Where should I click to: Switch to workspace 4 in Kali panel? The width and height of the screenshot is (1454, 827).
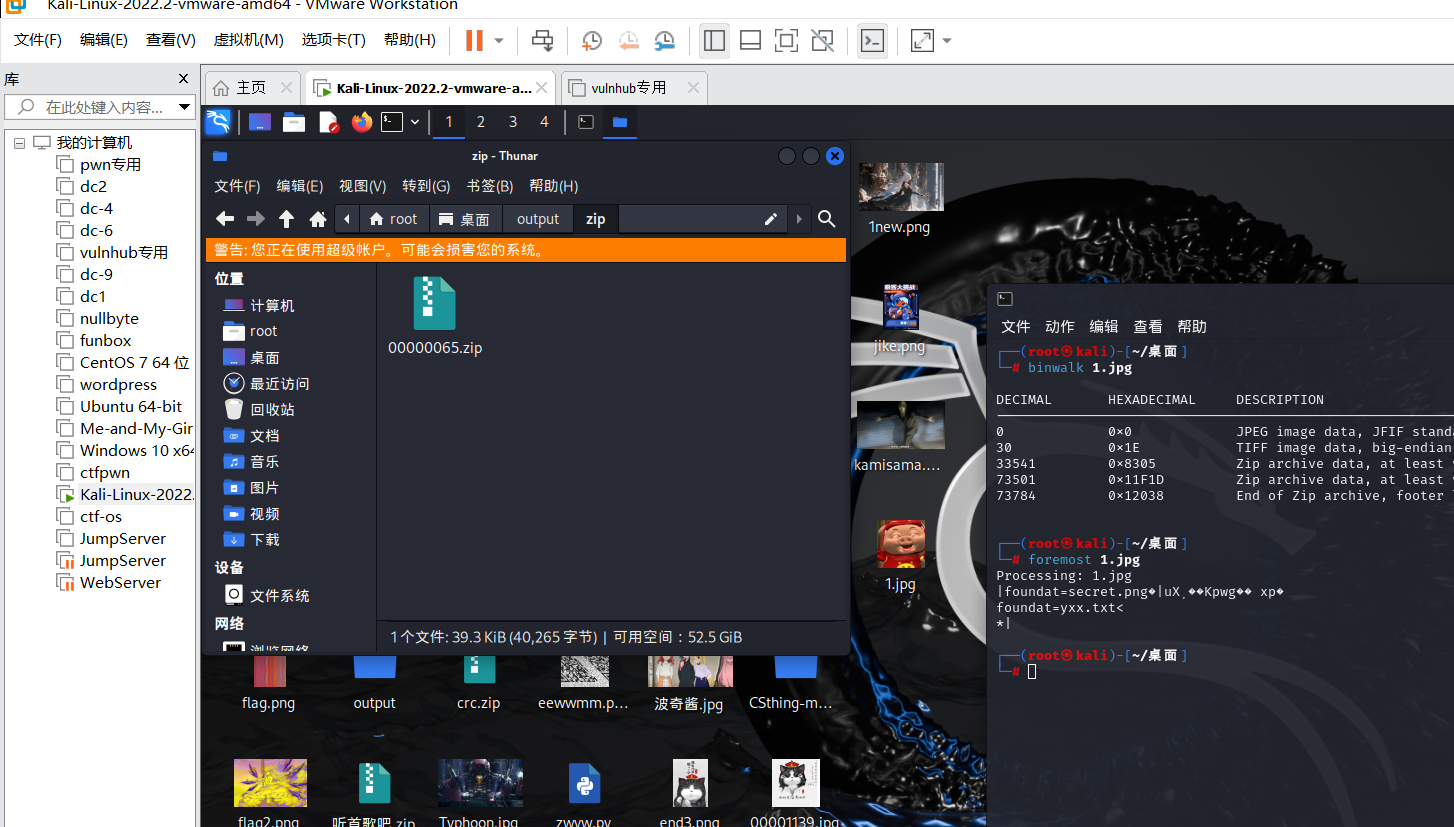(x=544, y=122)
